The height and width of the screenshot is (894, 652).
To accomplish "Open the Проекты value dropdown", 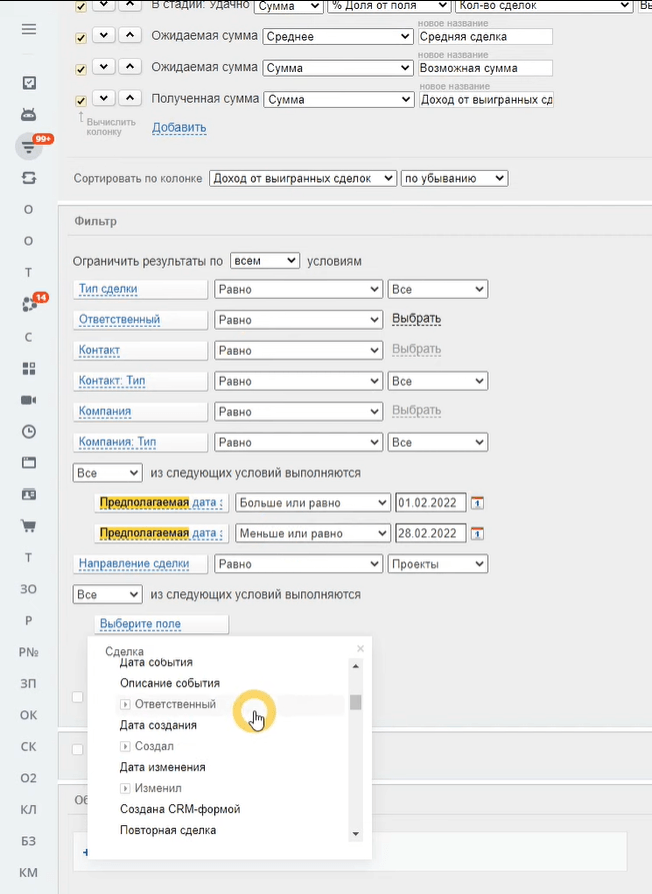I will tap(438, 564).
